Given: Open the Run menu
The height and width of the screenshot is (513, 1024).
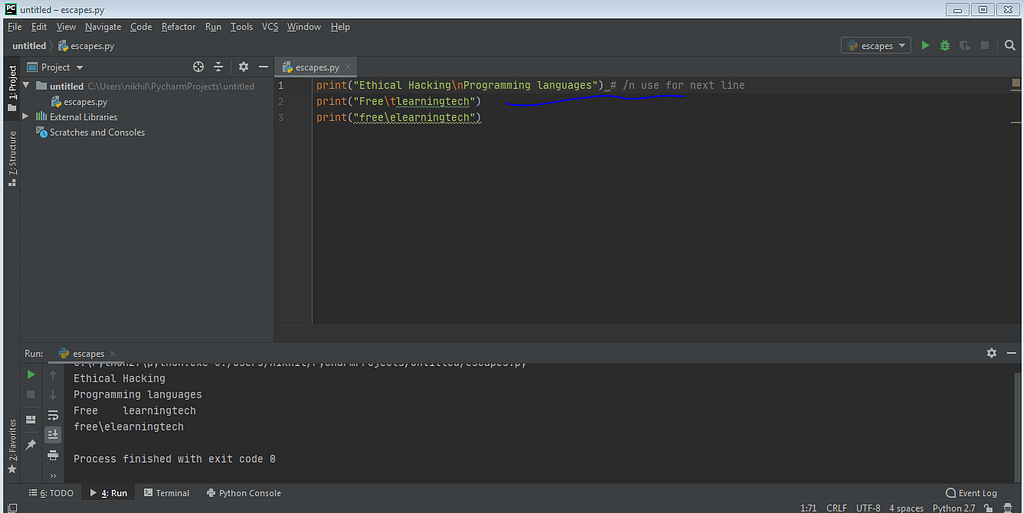Looking at the screenshot, I should coord(213,27).
